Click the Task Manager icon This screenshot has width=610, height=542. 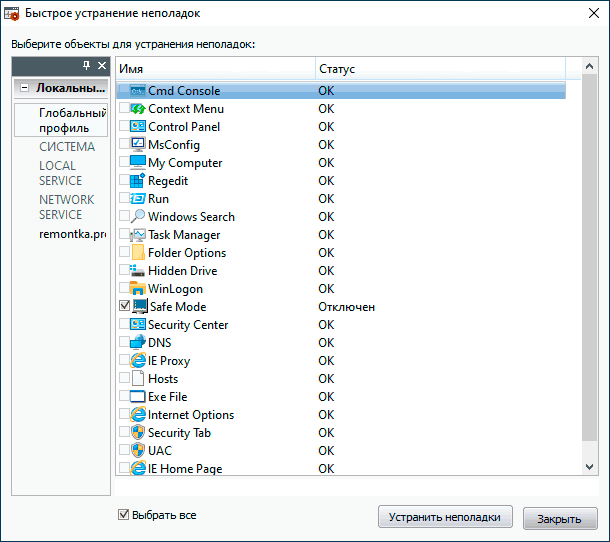coord(138,235)
